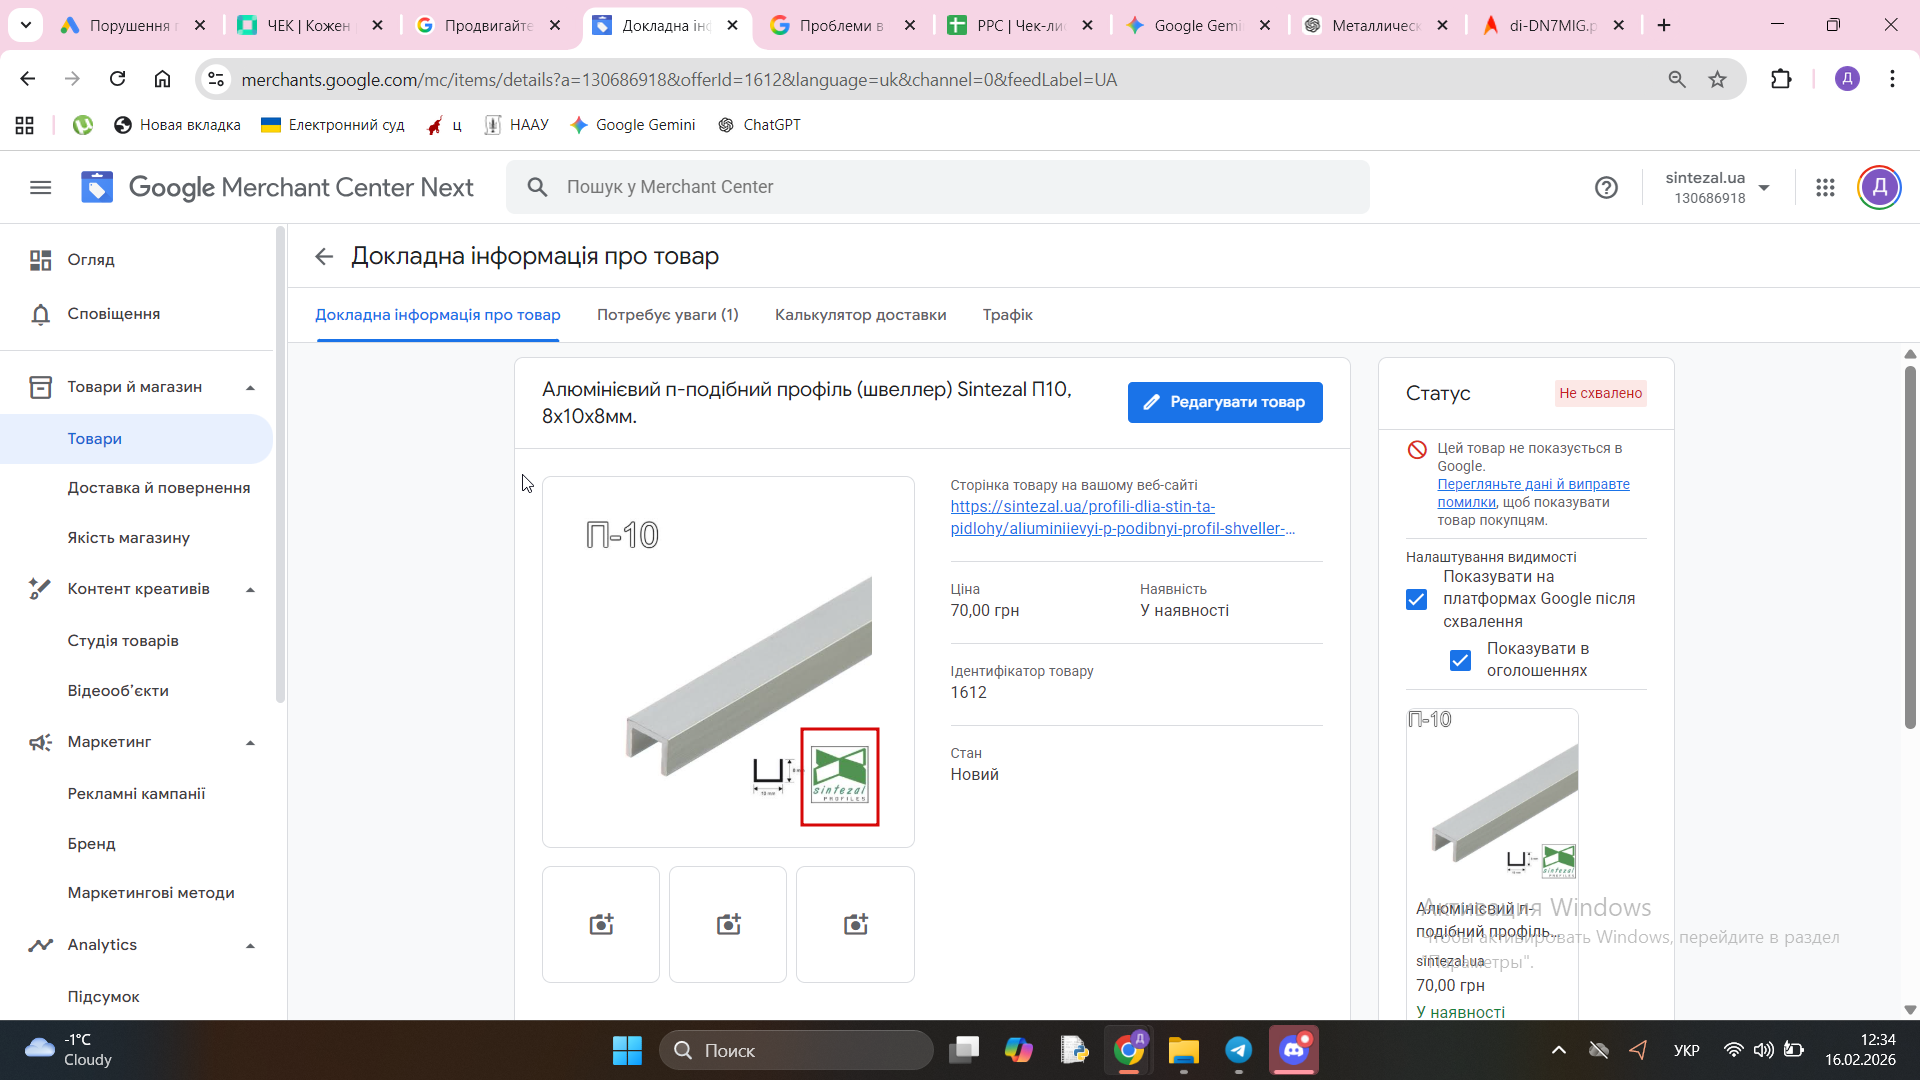
Task: Click the Merchant Center search field
Action: [x=937, y=187]
